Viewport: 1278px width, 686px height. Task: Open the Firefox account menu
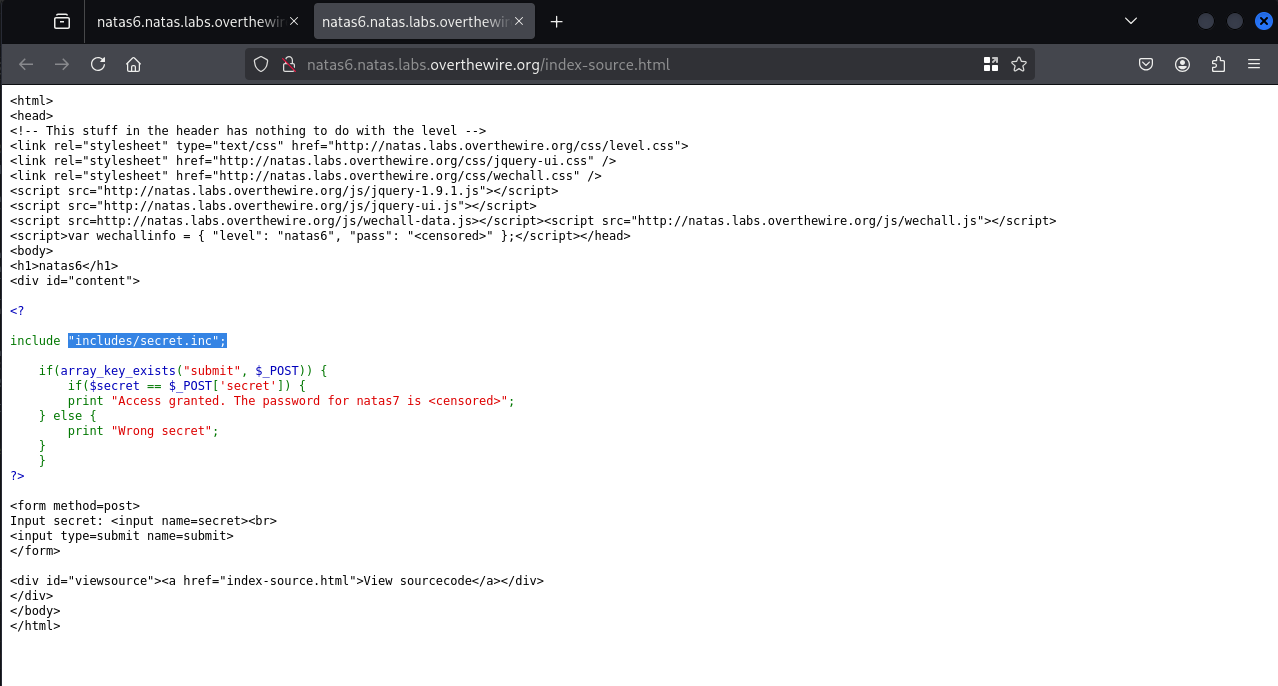point(1182,64)
